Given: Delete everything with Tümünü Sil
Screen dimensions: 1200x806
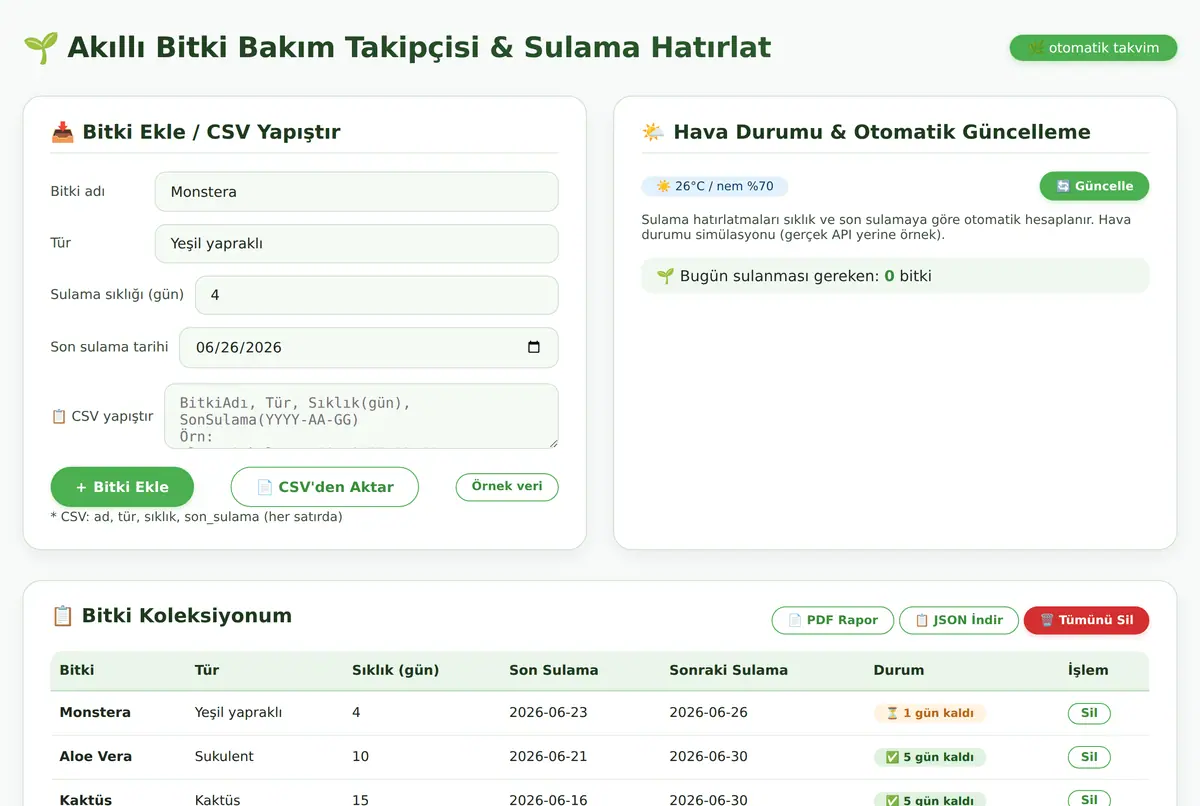Looking at the screenshot, I should click(1086, 620).
